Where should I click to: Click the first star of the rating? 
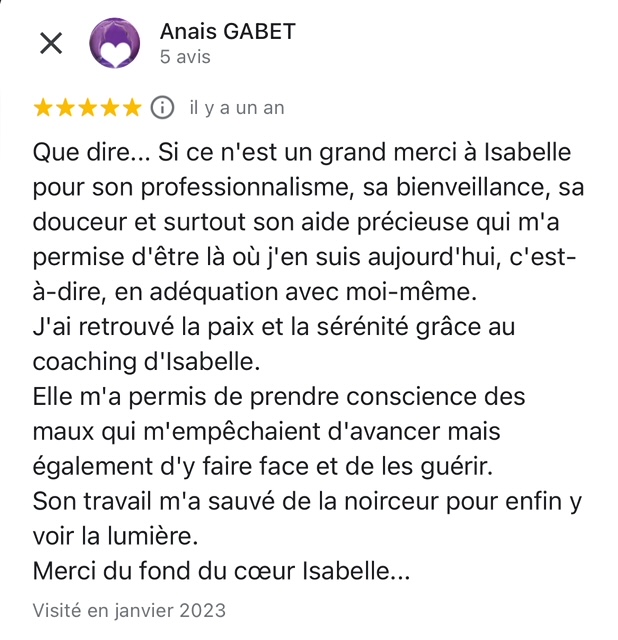[43, 107]
